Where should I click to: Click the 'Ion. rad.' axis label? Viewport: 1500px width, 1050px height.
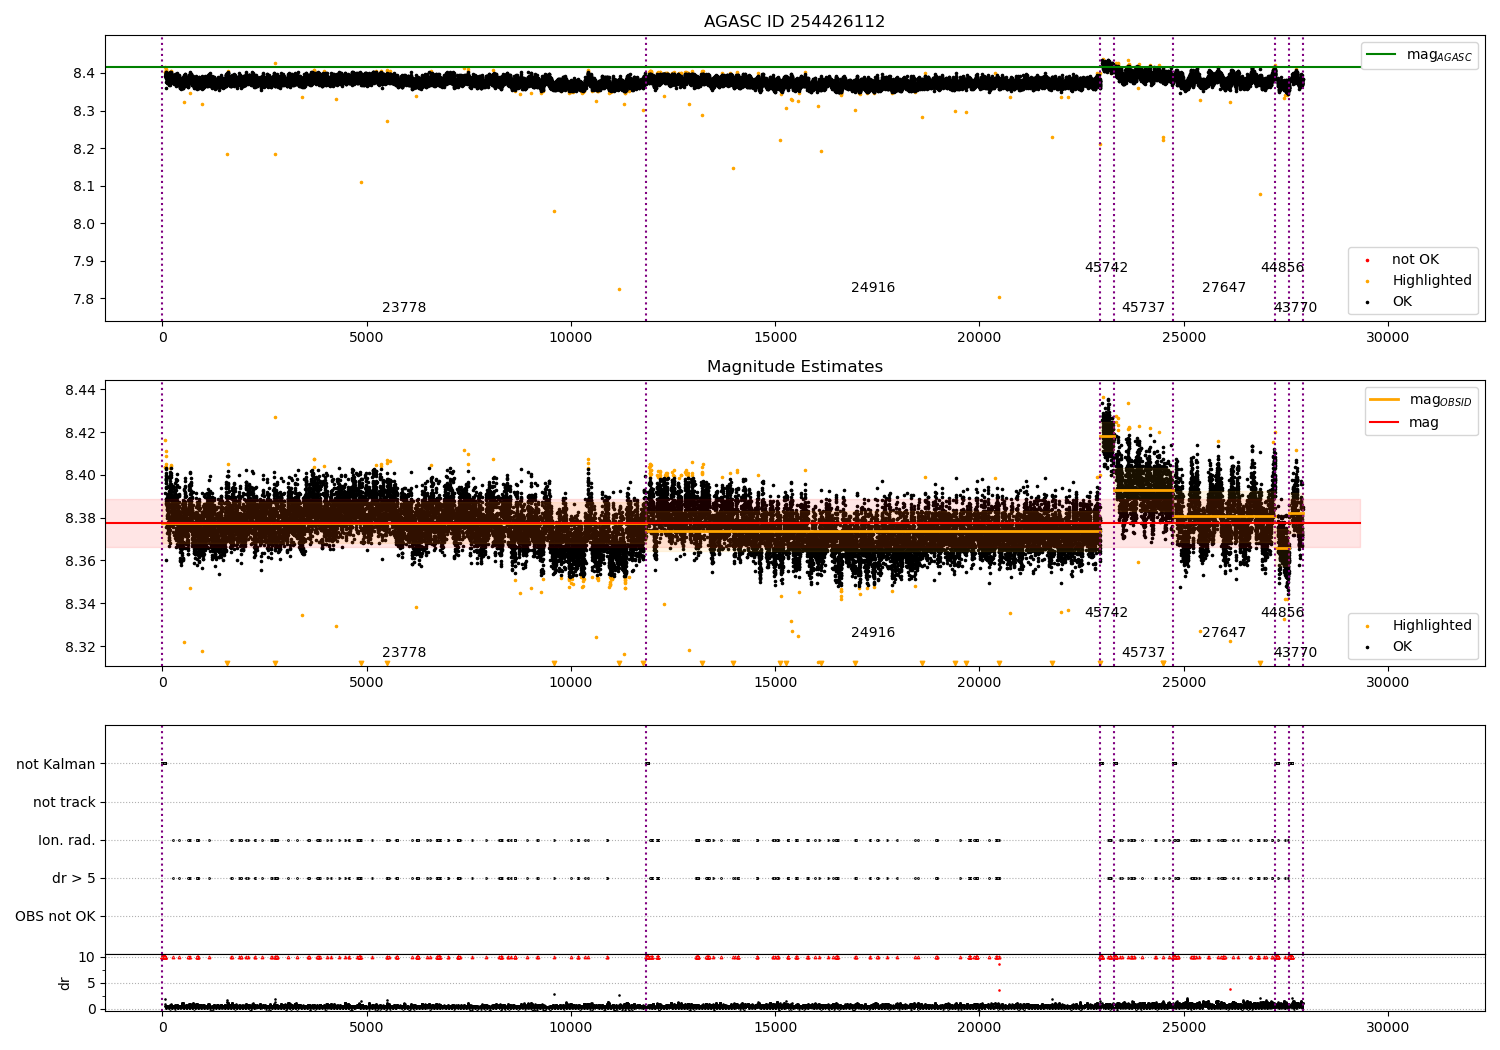[x=67, y=841]
